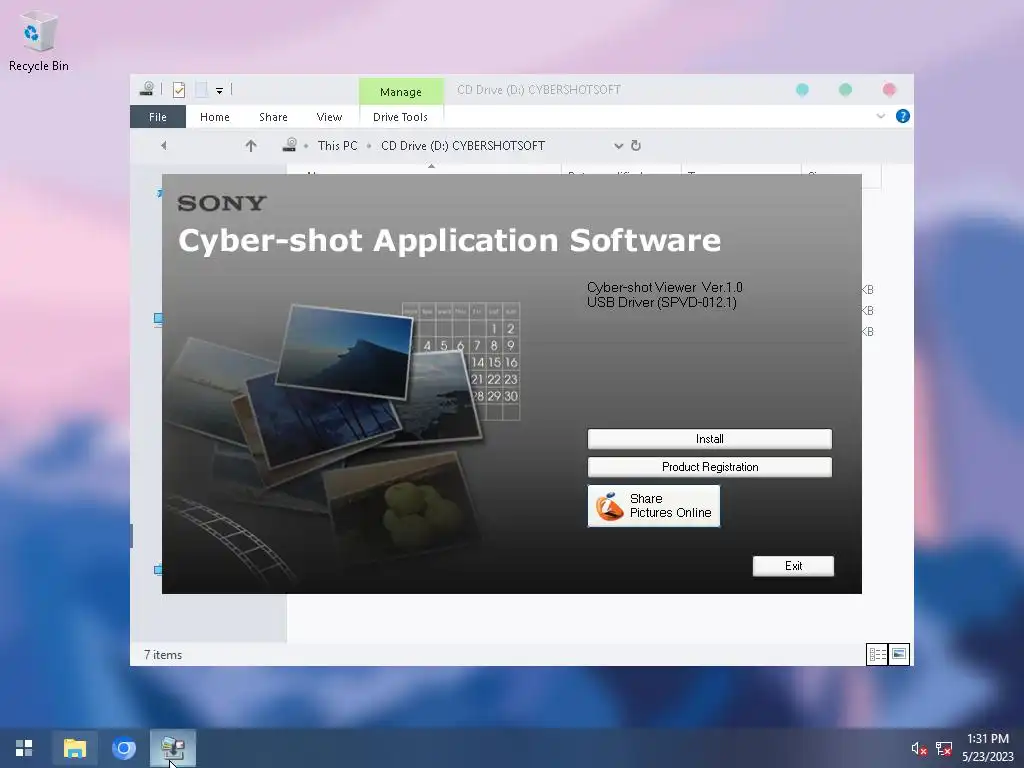Click the drive icon in title bar
1024x768 pixels.
point(147,89)
